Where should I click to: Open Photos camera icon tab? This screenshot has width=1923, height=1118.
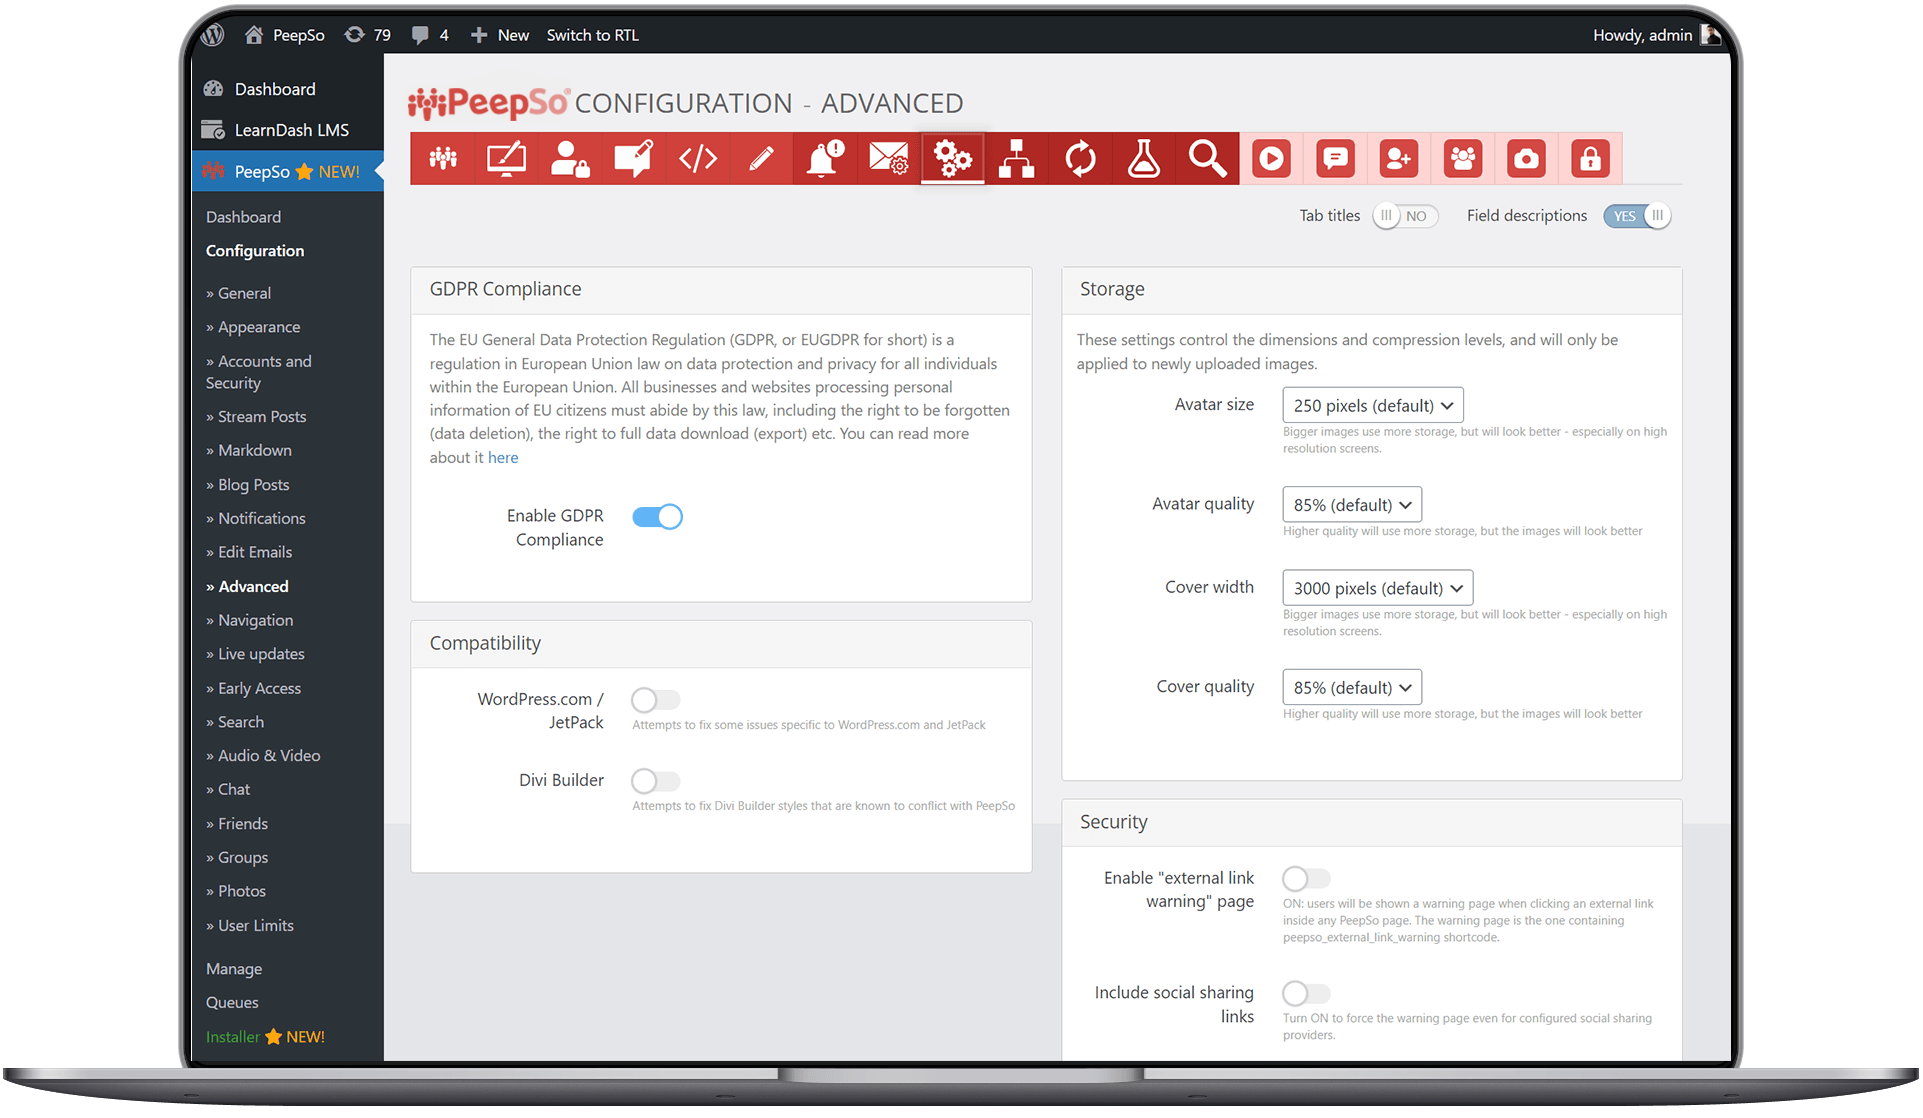[1526, 159]
